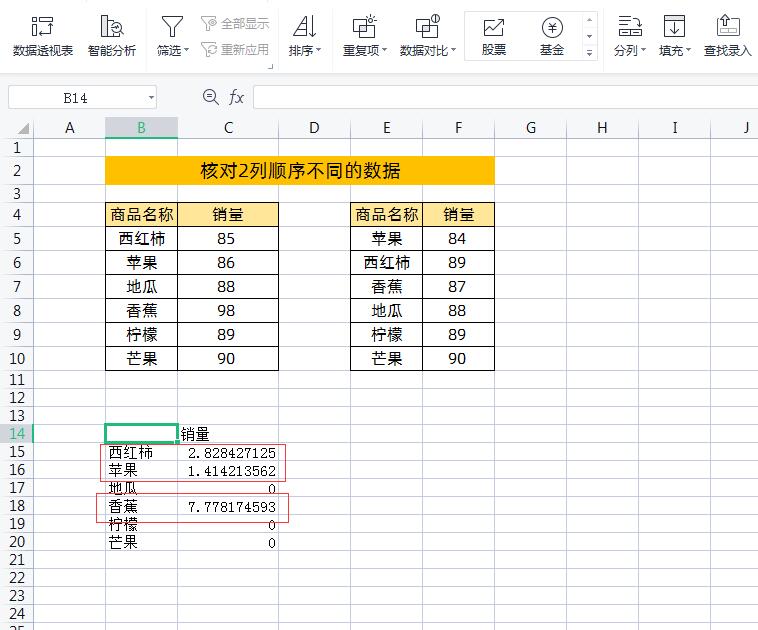Open 查找录入 lookup entry tool
758x630 pixels.
point(728,36)
